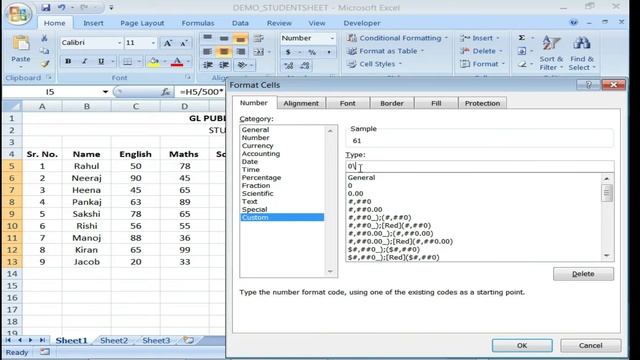640x360 pixels.
Task: Increase font size with the large A icon
Action: coord(167,43)
